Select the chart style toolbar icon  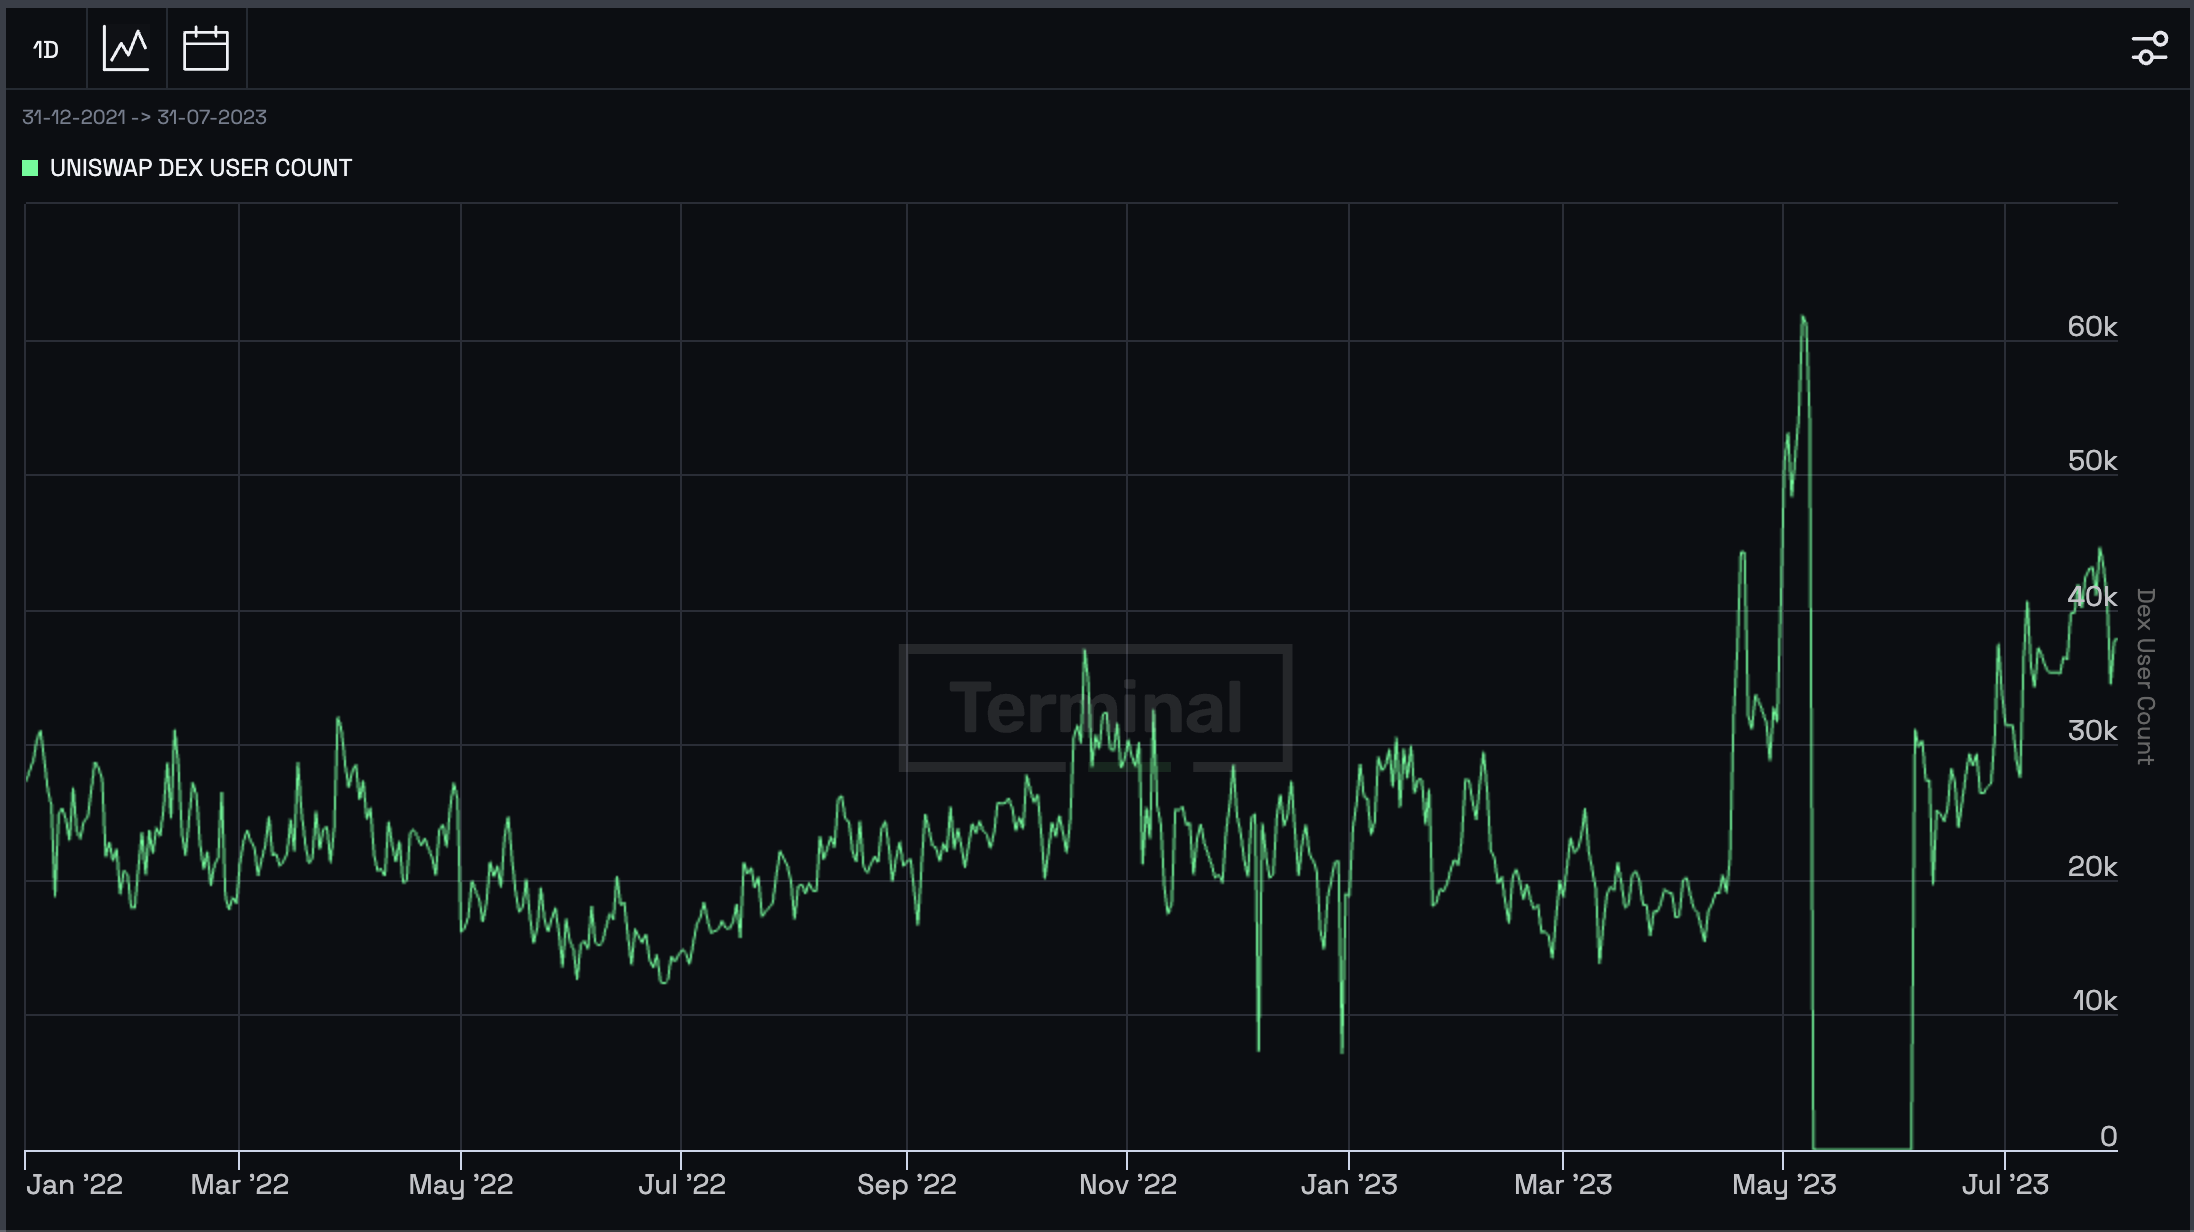[x=126, y=47]
